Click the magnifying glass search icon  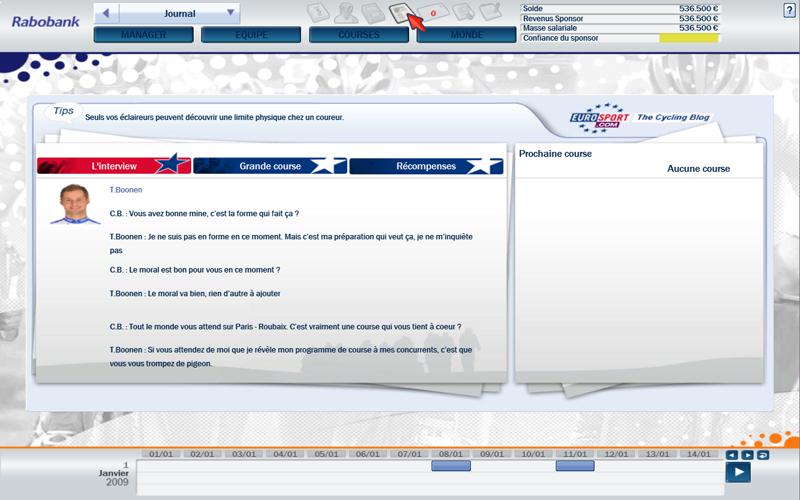461,13
